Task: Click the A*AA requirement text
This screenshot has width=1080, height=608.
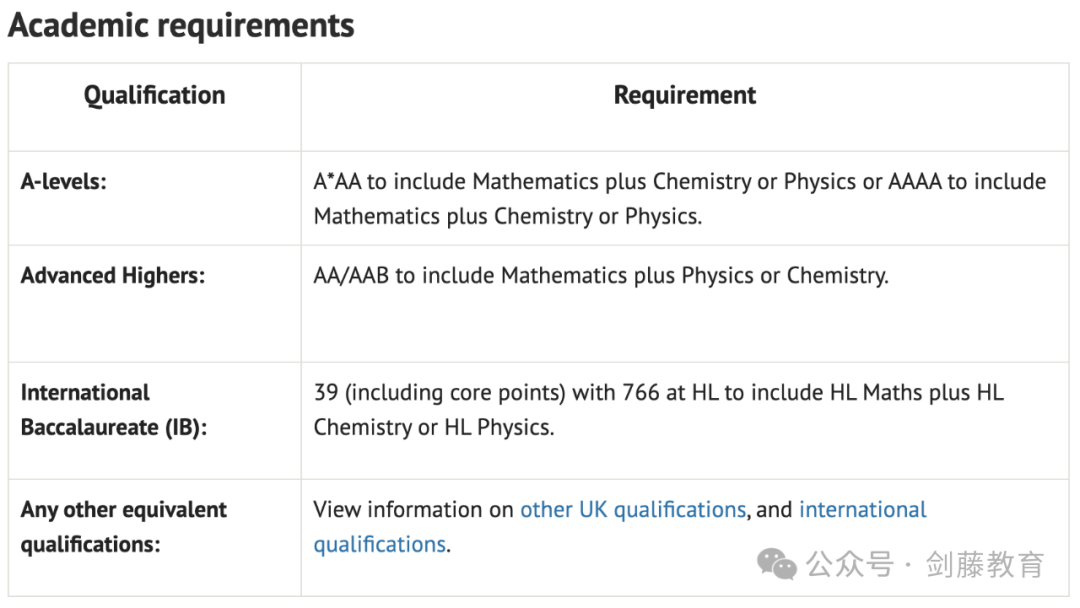Action: point(680,199)
